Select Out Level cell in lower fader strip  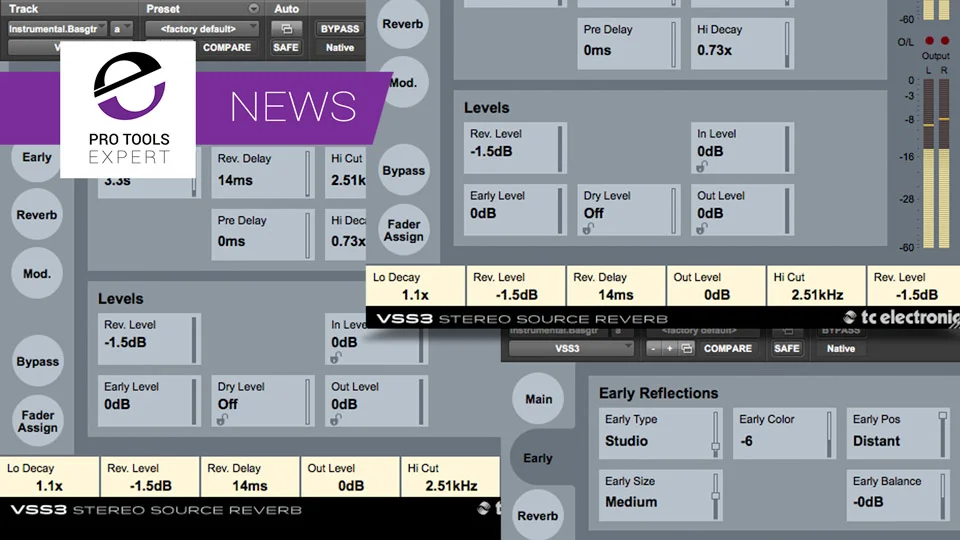coord(350,477)
